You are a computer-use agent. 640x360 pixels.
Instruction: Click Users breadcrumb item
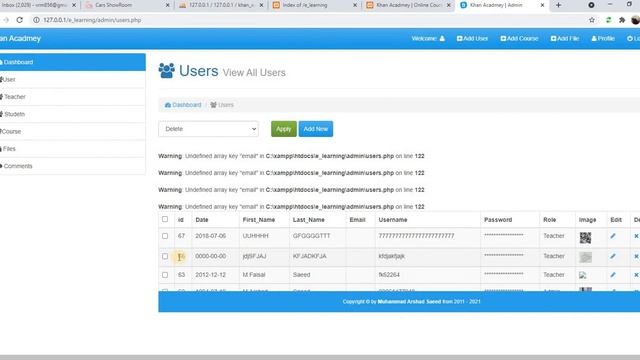[x=222, y=105]
